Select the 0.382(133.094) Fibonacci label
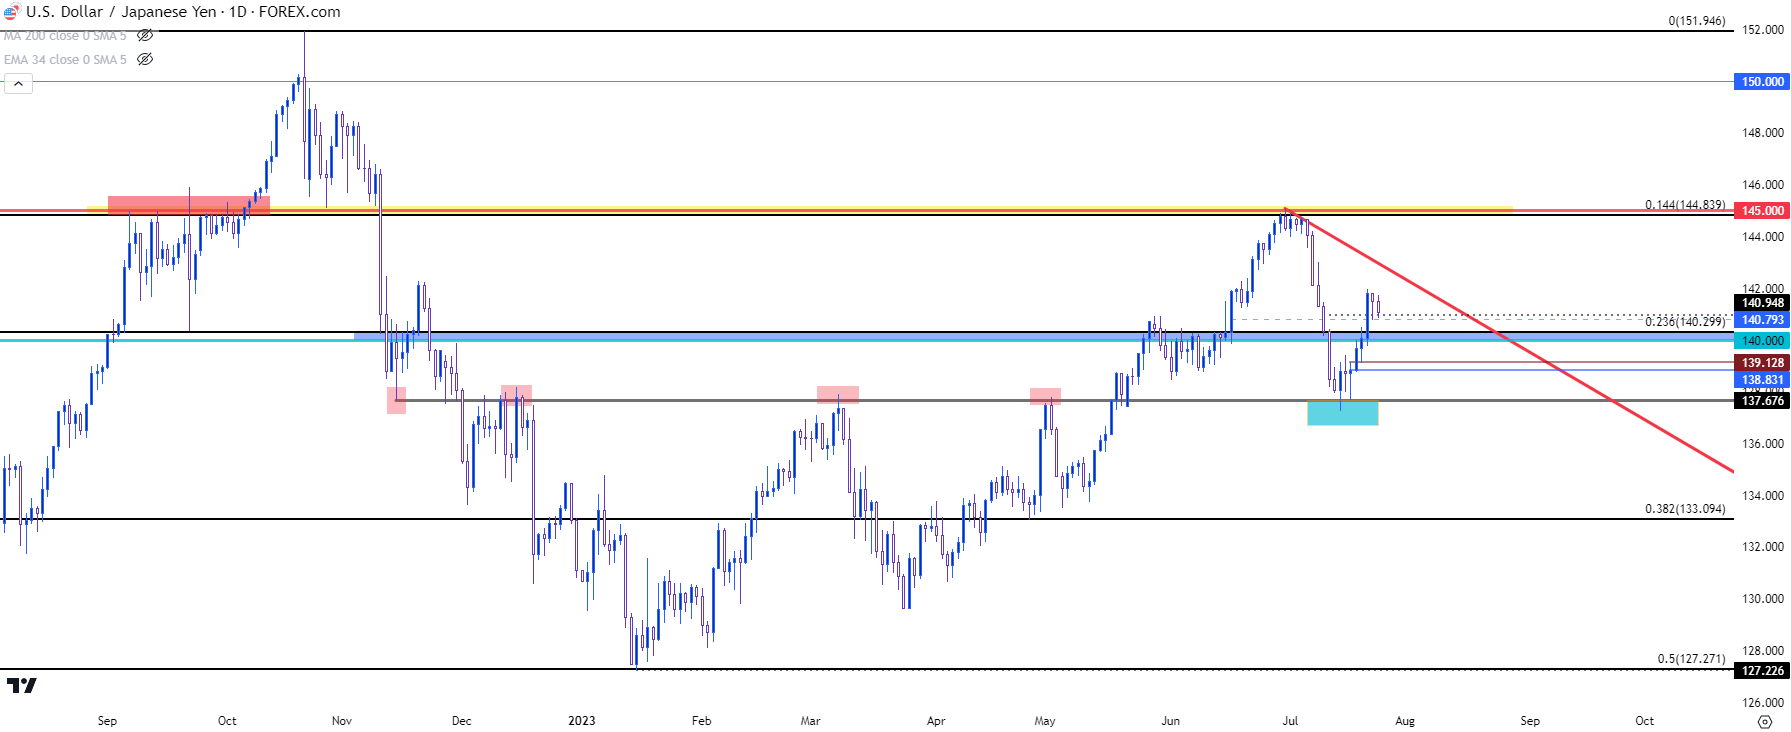The image size is (1791, 732). coord(1685,508)
